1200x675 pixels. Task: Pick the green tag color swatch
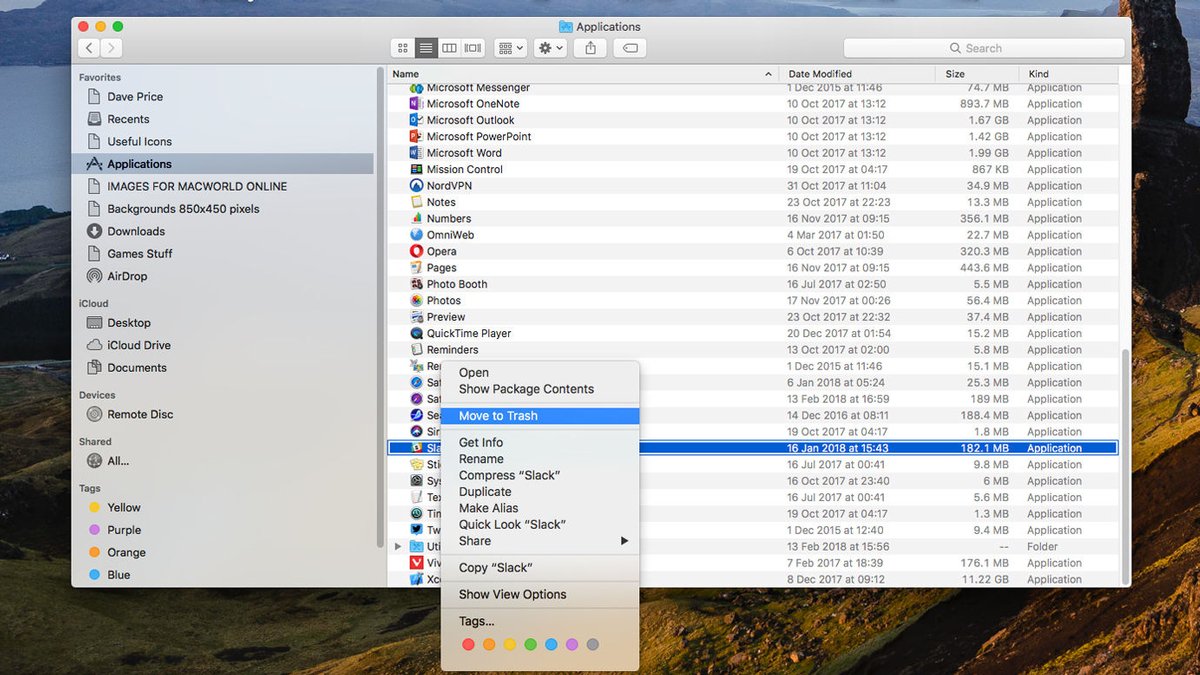coord(530,644)
